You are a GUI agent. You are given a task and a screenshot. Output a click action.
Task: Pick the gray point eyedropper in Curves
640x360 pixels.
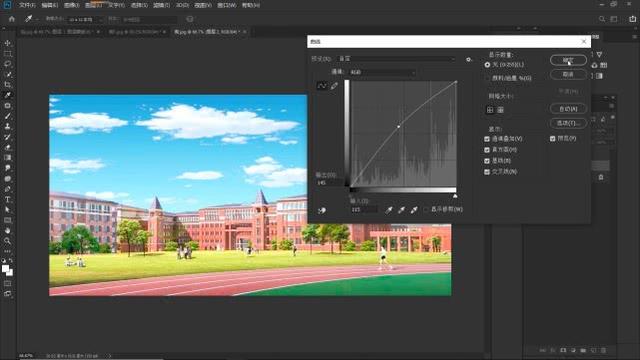[x=401, y=210]
